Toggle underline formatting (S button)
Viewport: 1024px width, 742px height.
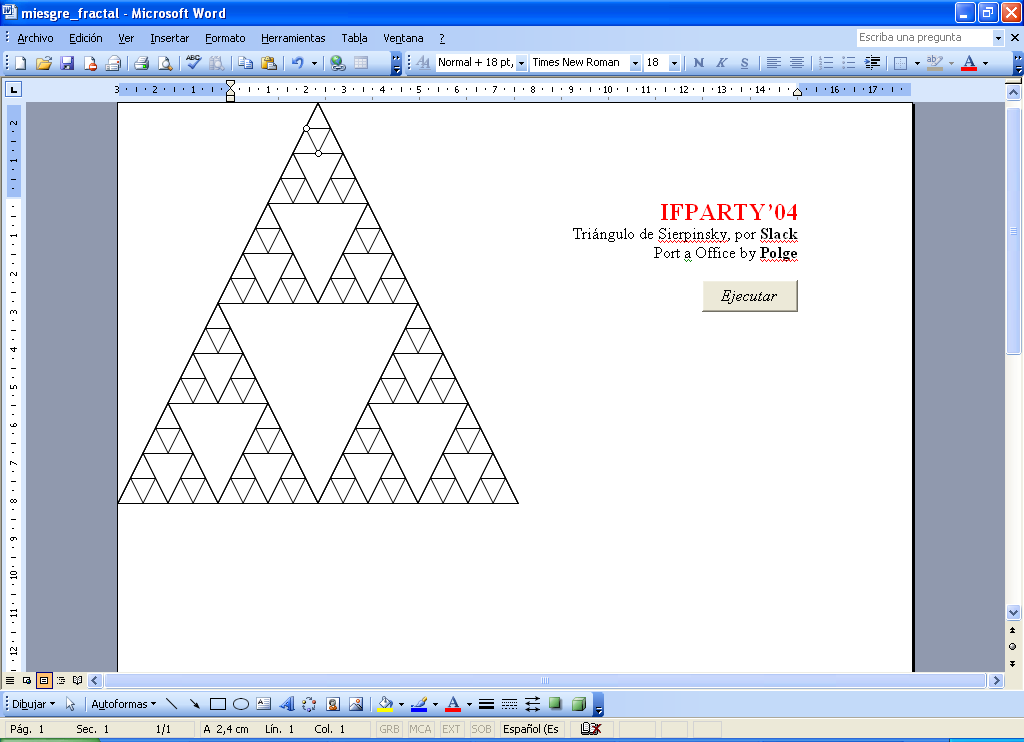744,63
